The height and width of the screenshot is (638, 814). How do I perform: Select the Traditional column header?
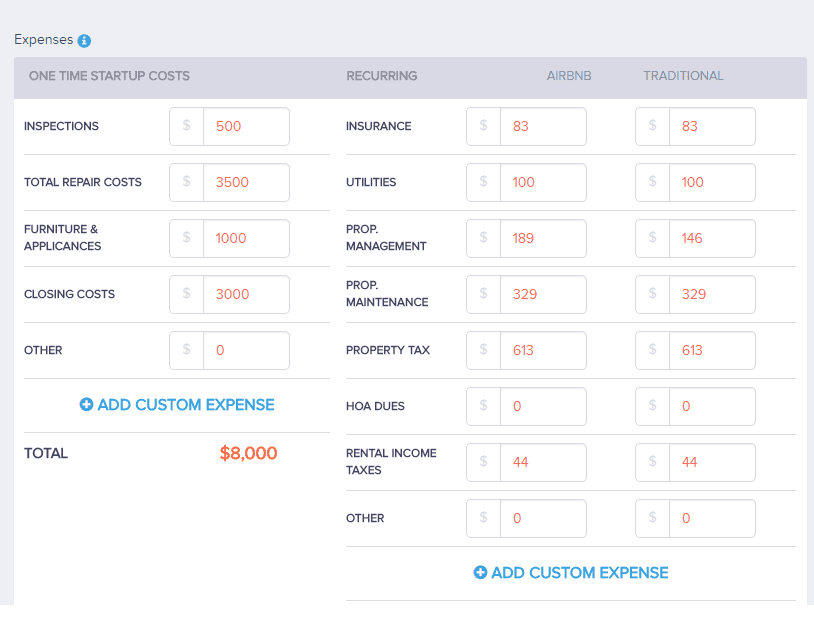click(x=683, y=76)
